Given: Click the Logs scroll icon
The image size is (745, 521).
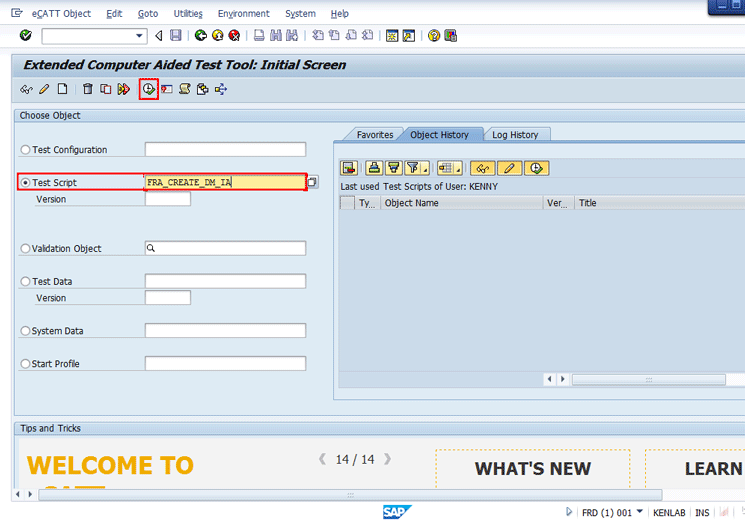Looking at the screenshot, I should tap(185, 89).
